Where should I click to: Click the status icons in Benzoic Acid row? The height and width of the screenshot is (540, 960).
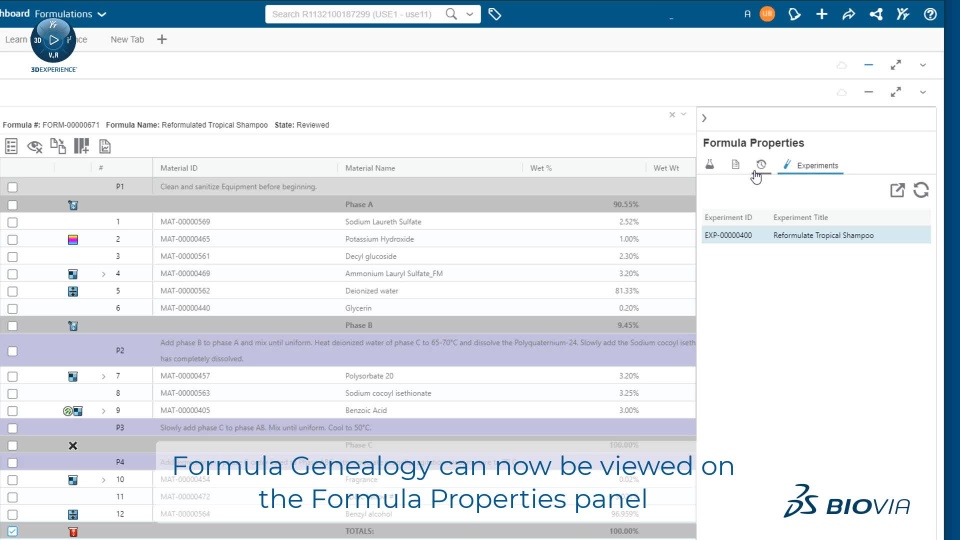72,411
